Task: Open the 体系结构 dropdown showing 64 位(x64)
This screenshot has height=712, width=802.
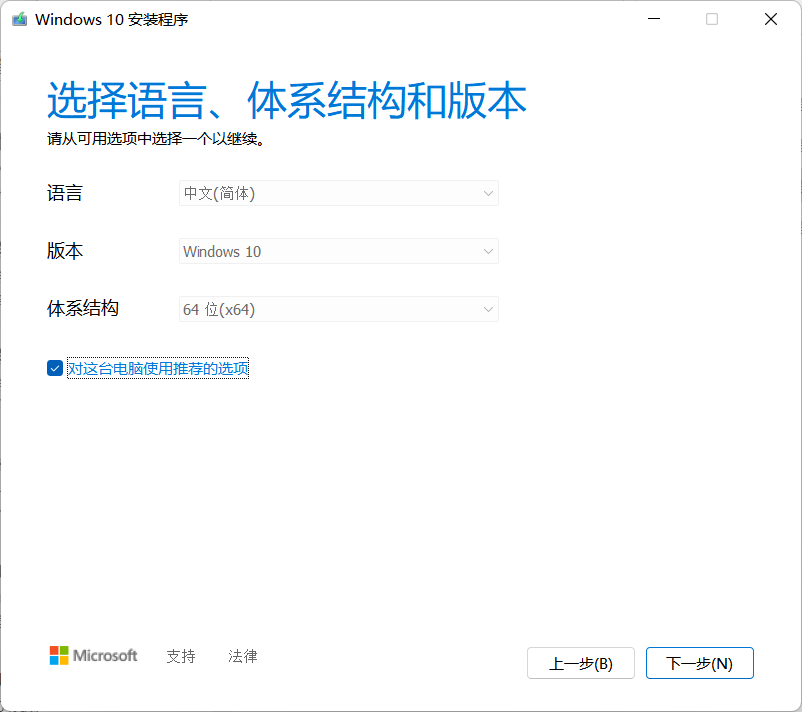Action: coord(339,309)
